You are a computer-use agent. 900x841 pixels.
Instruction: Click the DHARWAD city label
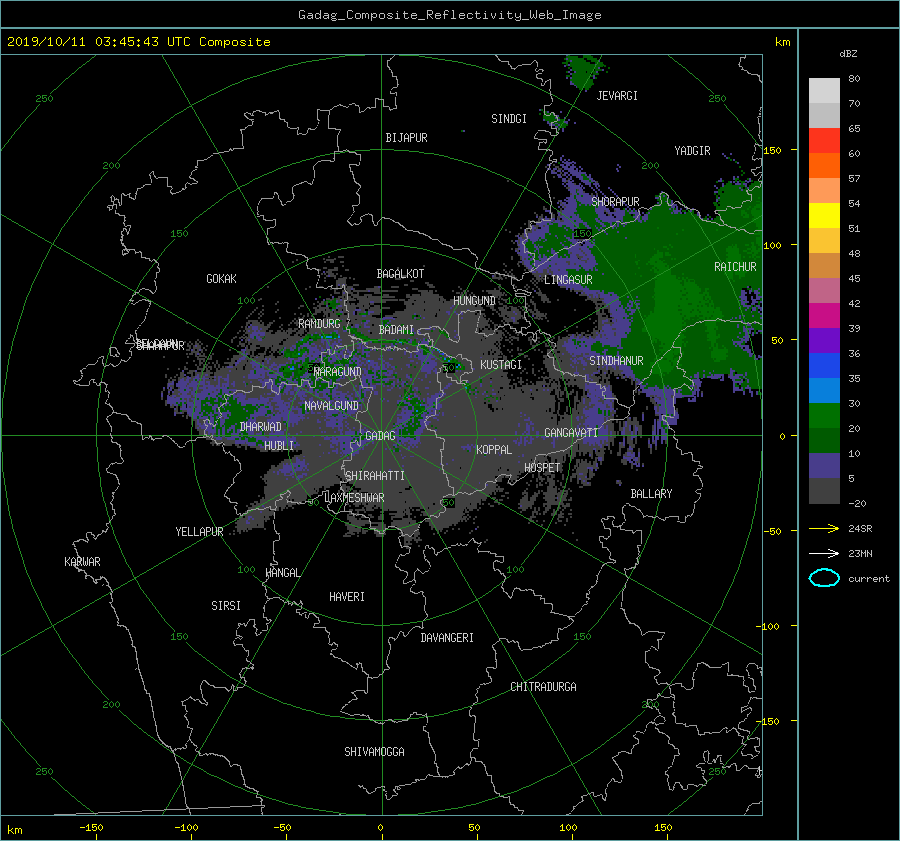point(261,427)
